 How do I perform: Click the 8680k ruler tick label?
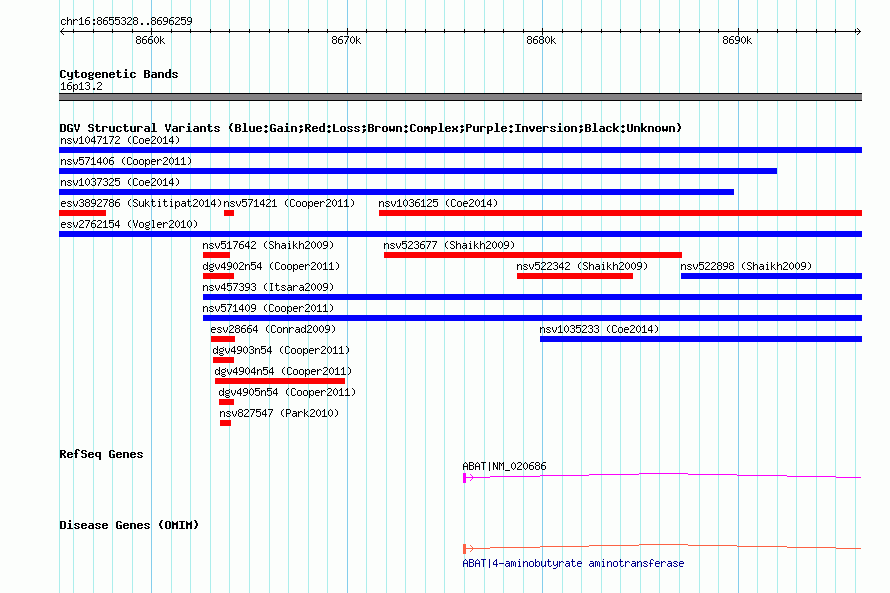click(541, 40)
